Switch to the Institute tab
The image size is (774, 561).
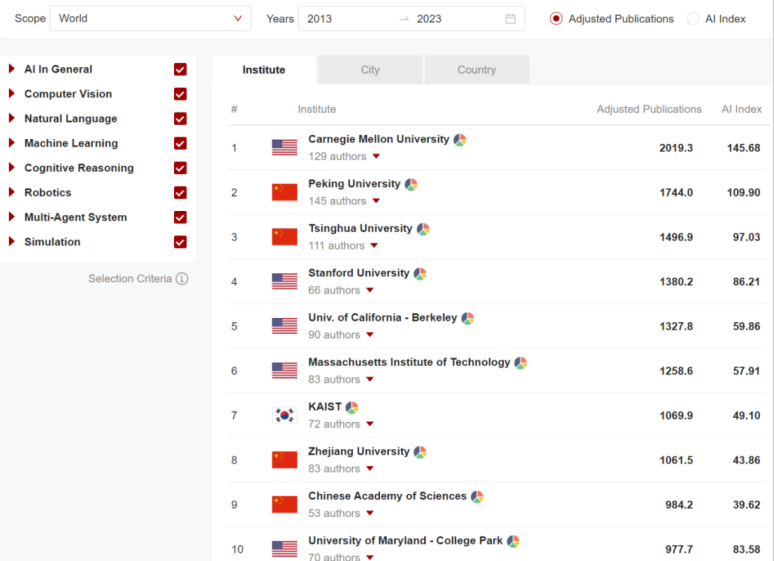pos(264,70)
